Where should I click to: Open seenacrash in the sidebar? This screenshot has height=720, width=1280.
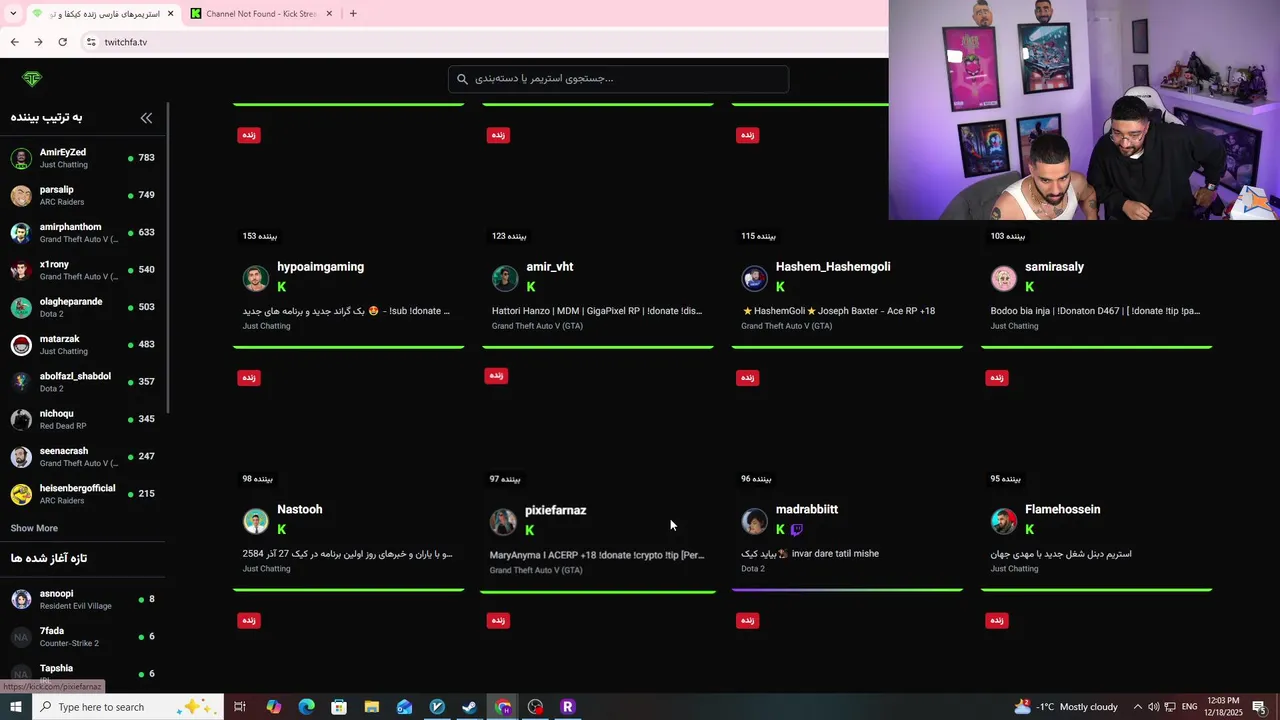(83, 457)
